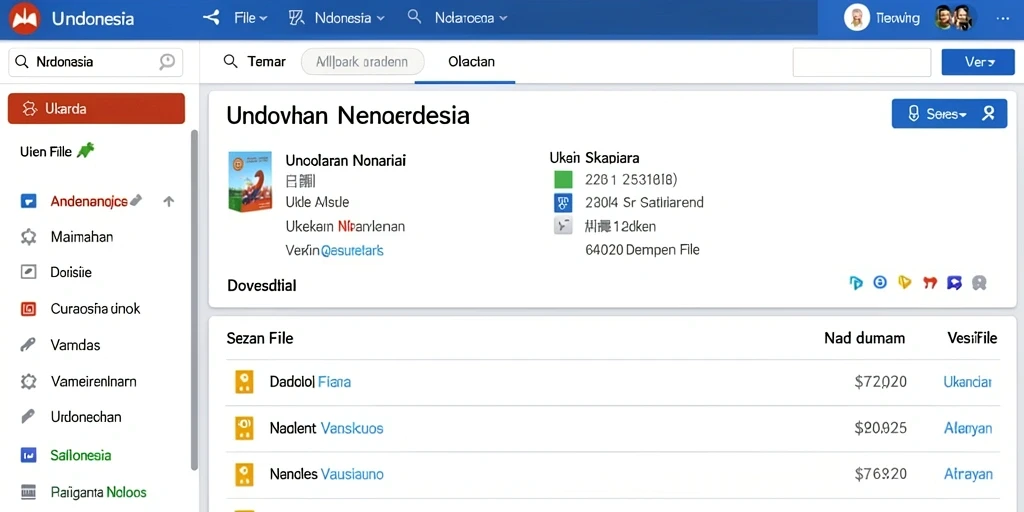Viewport: 1024px width, 512px height.
Task: Select the Maimahan gear icon in sidebar
Action: [28, 236]
